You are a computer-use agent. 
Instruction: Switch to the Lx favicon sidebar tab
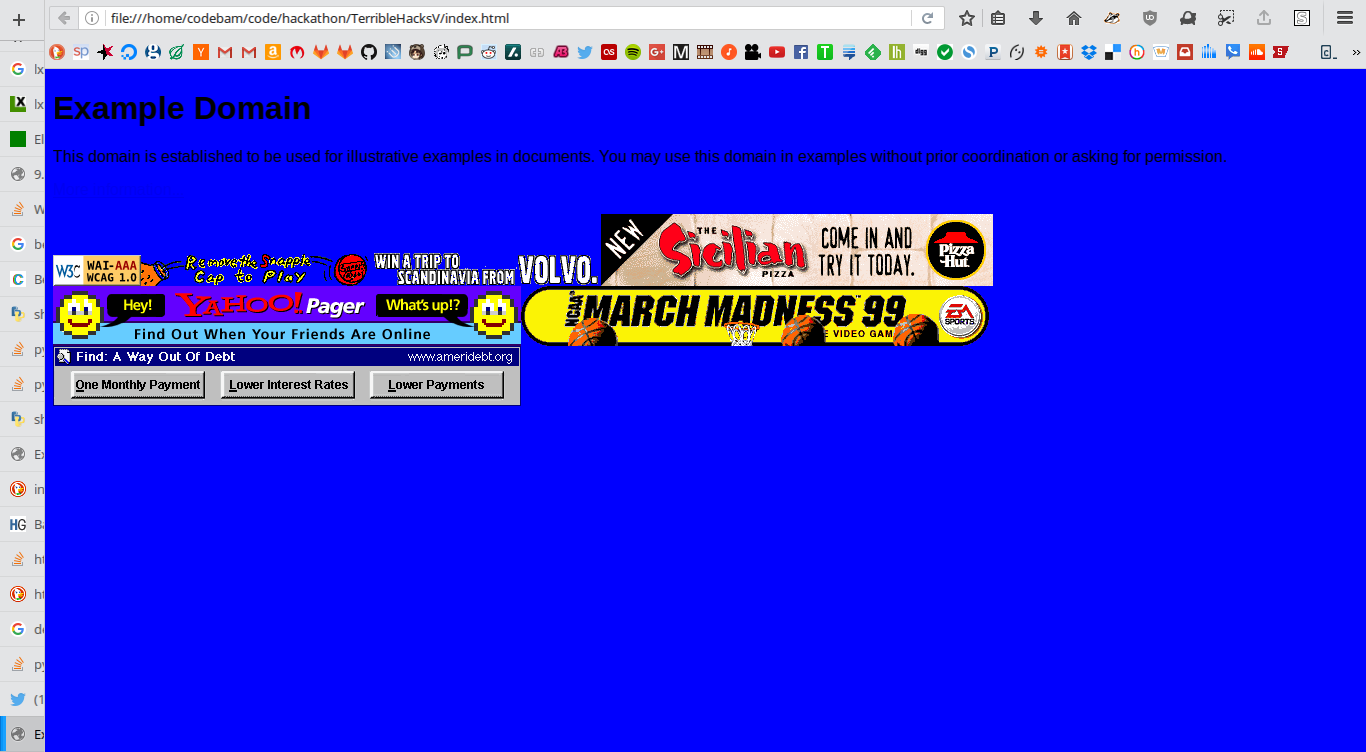click(x=22, y=104)
